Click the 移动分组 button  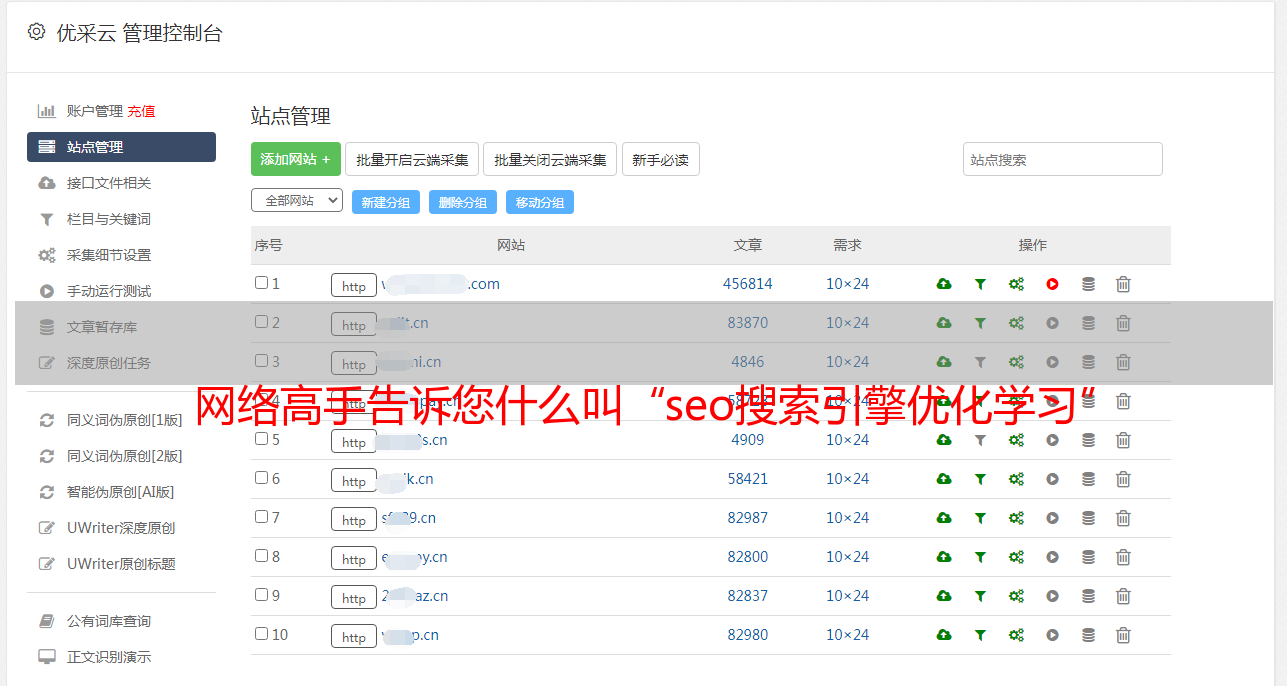point(540,202)
